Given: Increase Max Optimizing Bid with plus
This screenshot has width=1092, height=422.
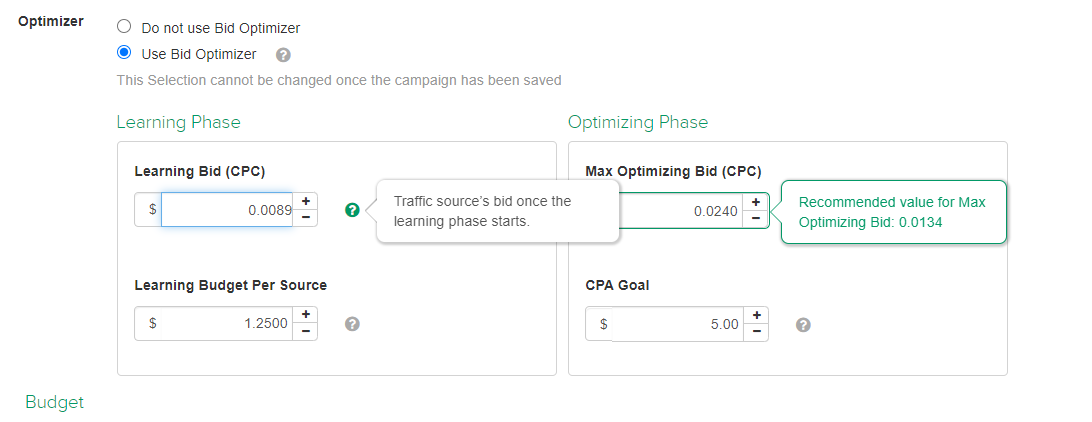Looking at the screenshot, I should (x=756, y=202).
